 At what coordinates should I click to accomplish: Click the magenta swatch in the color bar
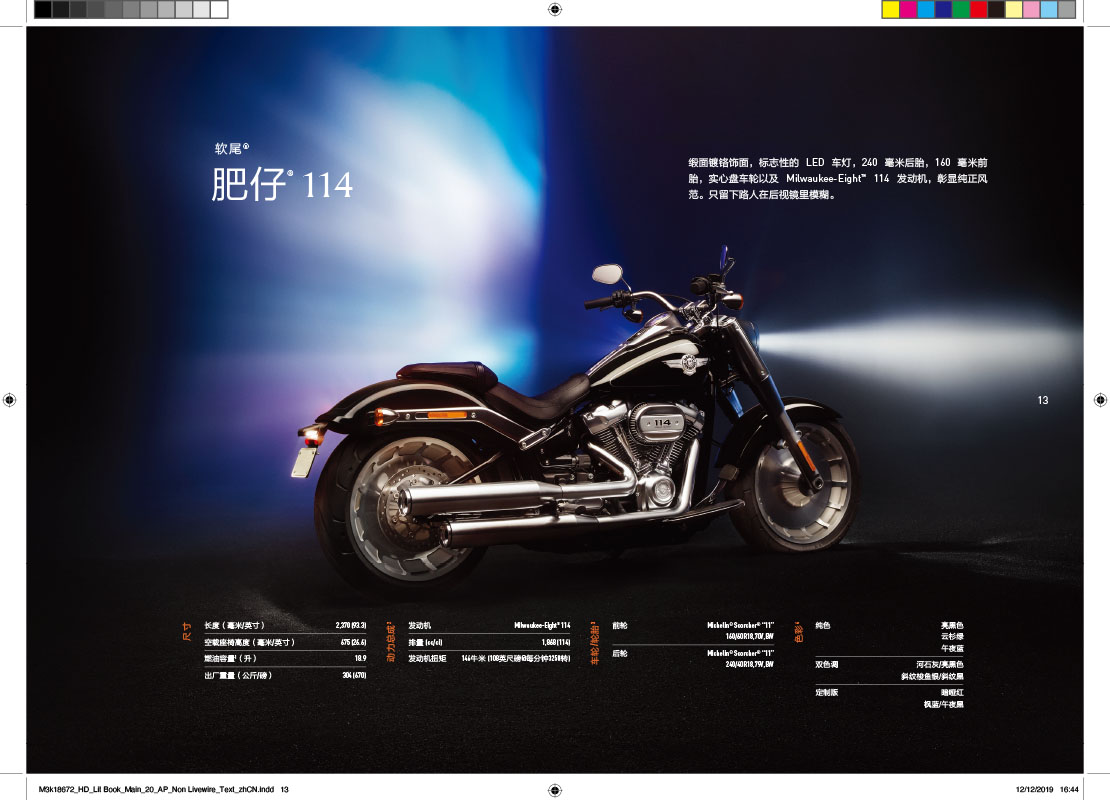(x=908, y=9)
